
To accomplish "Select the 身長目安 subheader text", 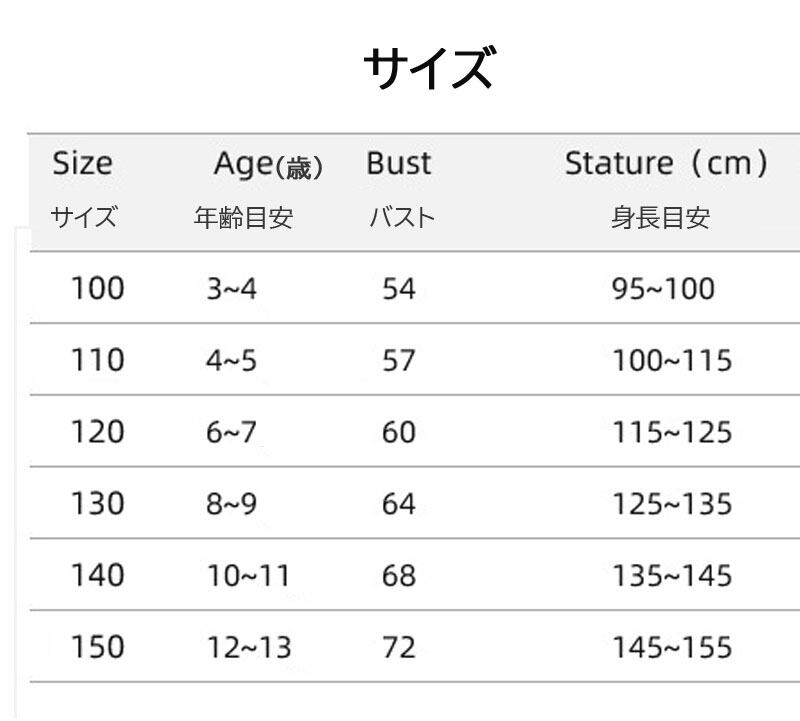I will tap(660, 218).
